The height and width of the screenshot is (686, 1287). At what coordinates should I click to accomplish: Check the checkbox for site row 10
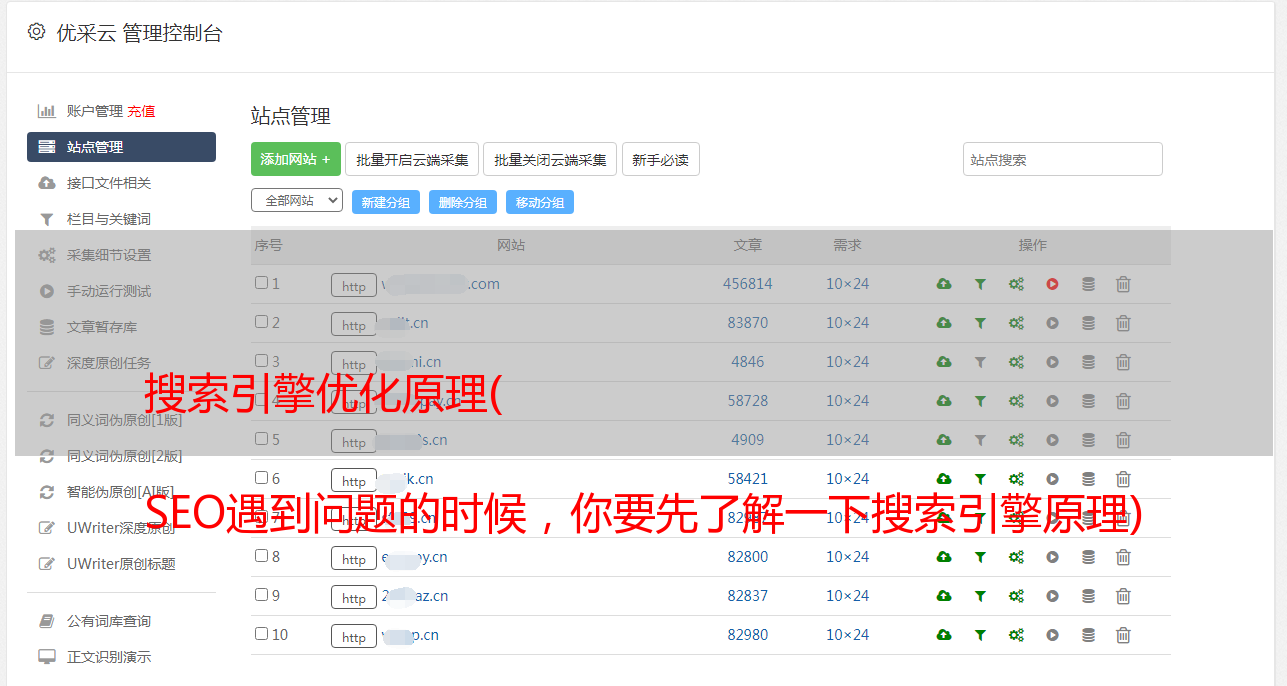click(x=261, y=634)
